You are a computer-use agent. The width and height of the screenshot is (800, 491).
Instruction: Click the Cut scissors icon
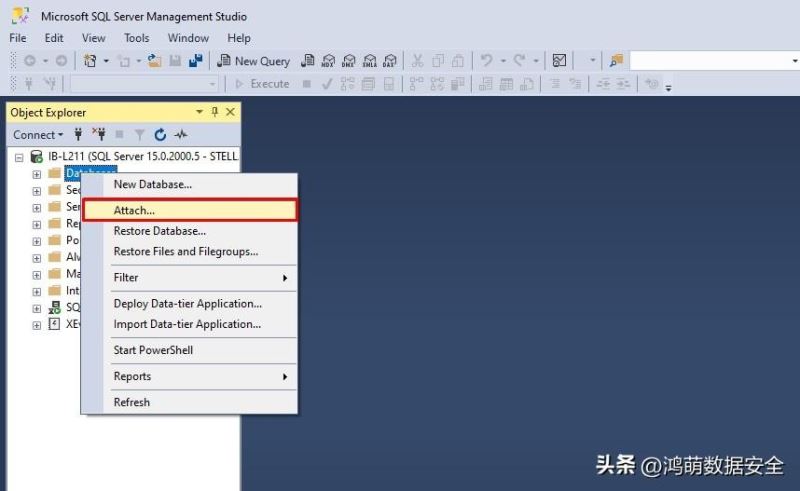pyautogui.click(x=418, y=61)
